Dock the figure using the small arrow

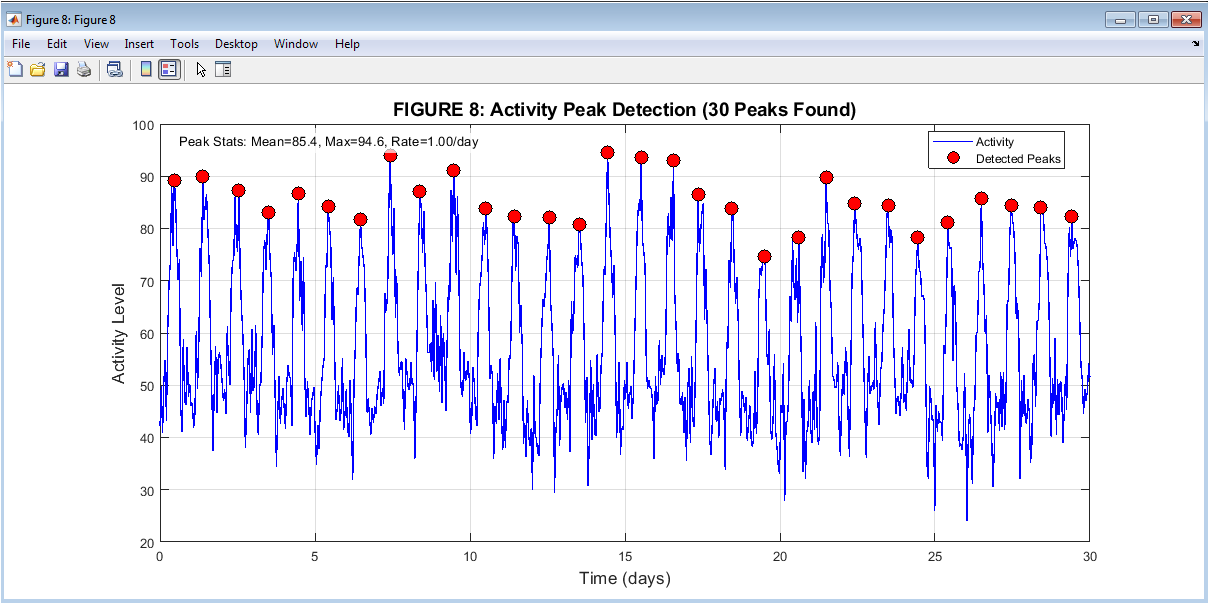pos(1196,44)
